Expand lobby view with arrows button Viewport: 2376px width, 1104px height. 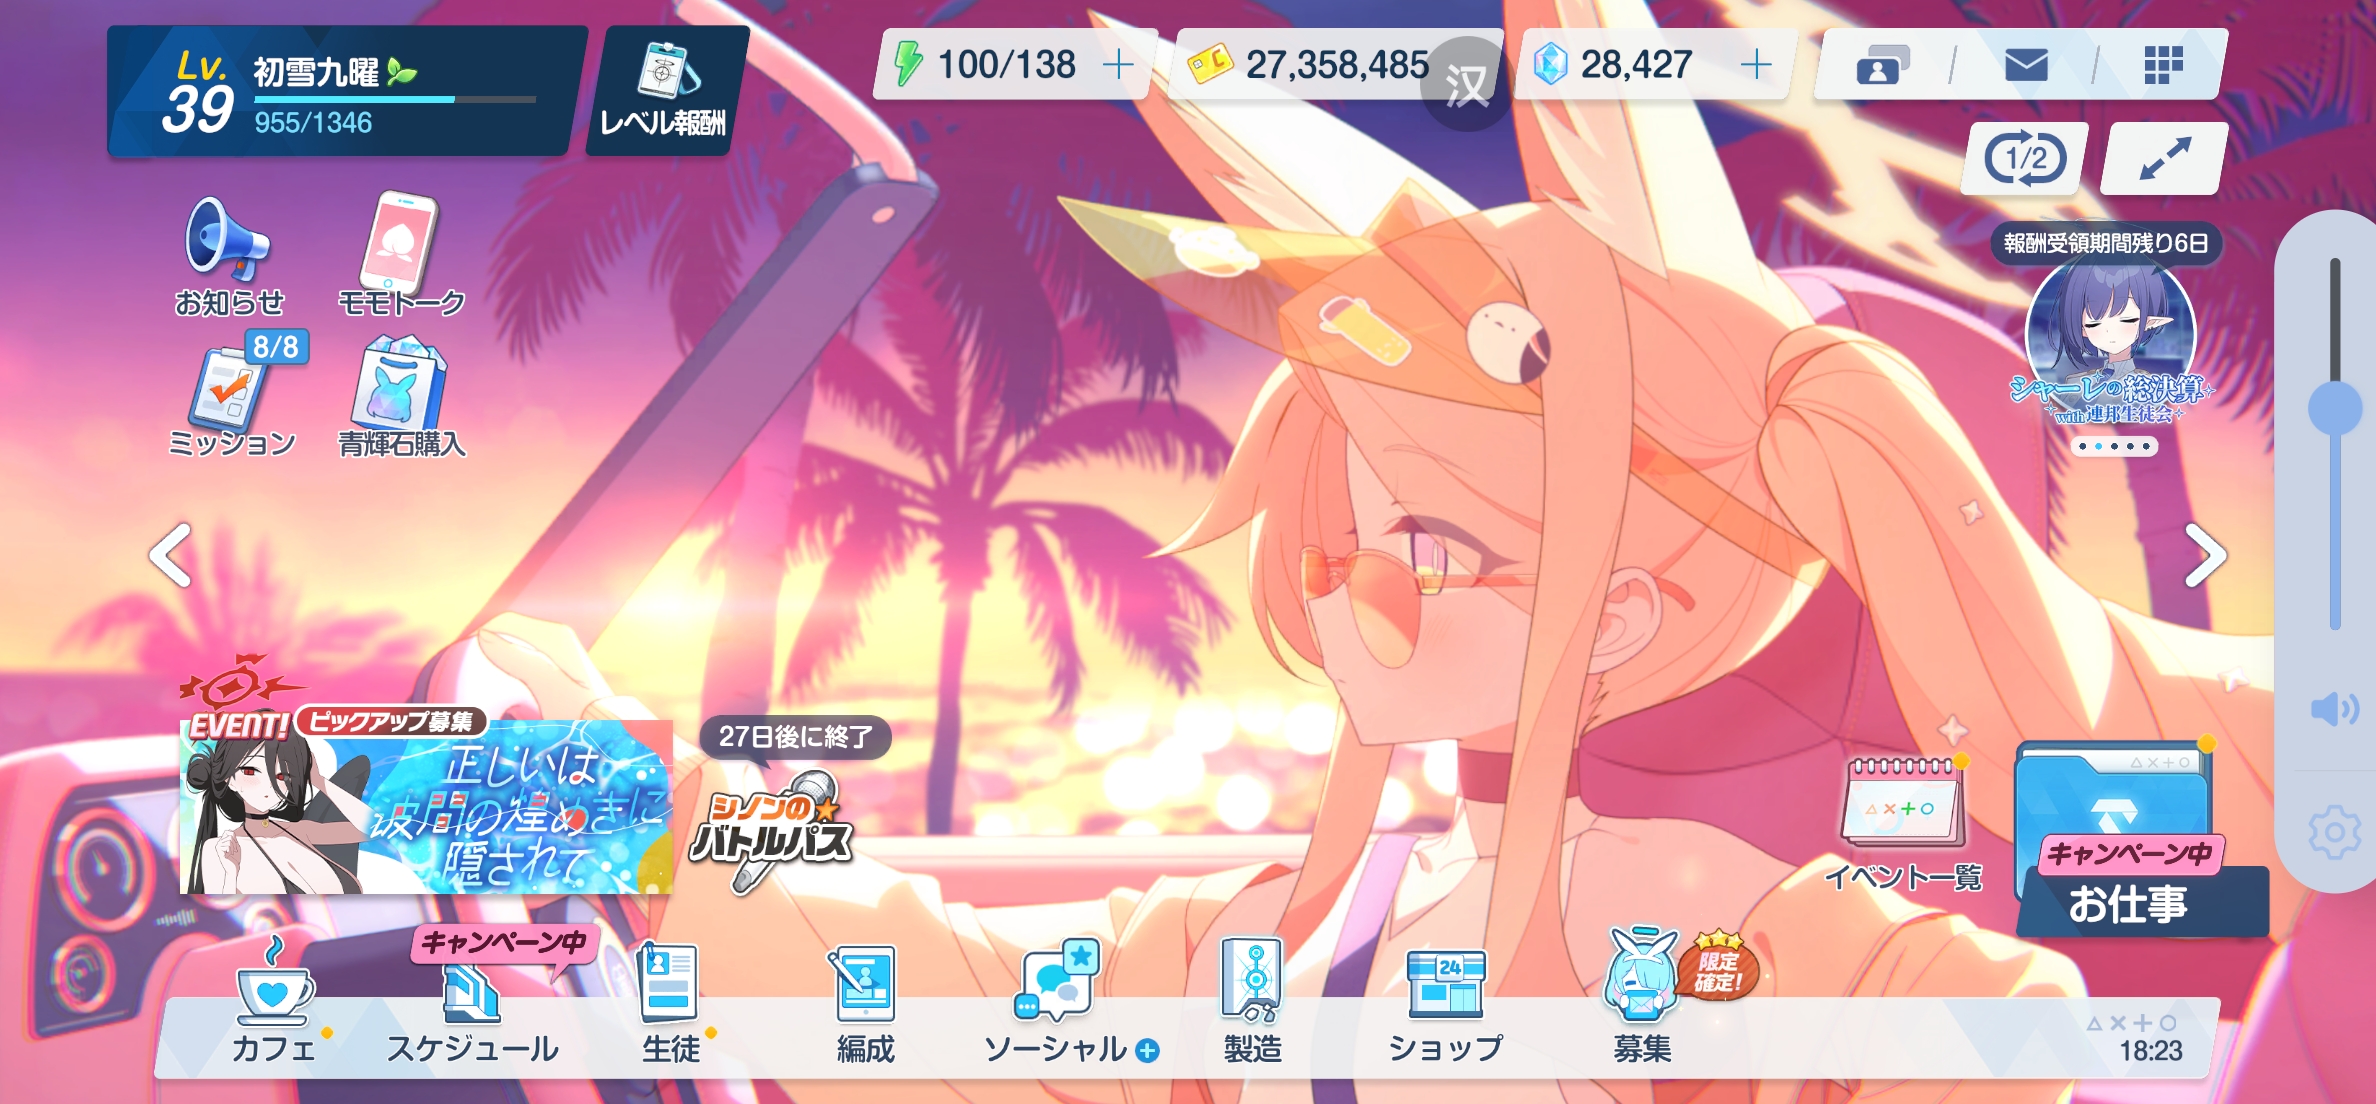pyautogui.click(x=2164, y=158)
